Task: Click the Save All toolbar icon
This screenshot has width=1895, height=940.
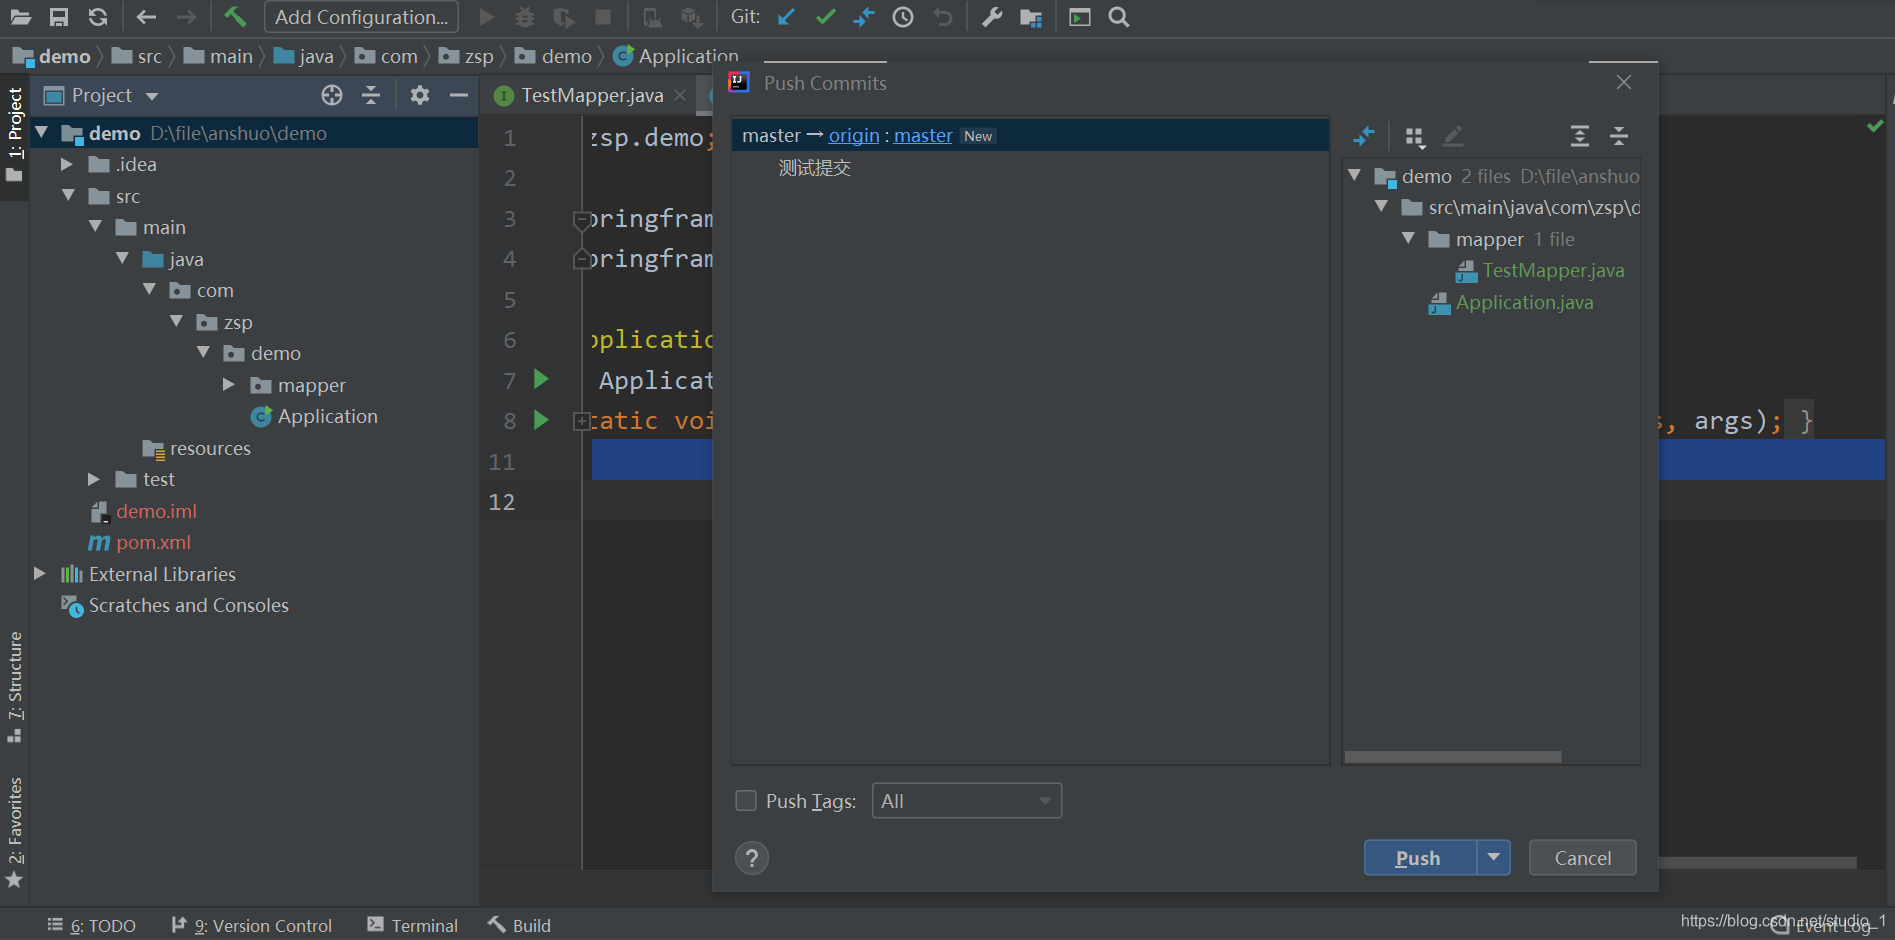Action: point(59,17)
